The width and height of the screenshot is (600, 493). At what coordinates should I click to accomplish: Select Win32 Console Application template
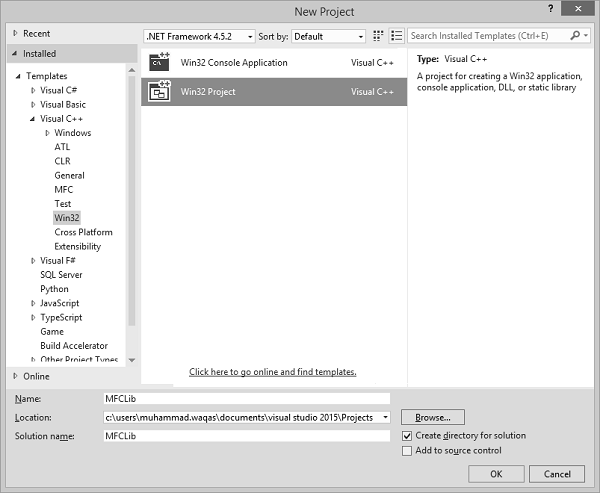click(x=274, y=63)
